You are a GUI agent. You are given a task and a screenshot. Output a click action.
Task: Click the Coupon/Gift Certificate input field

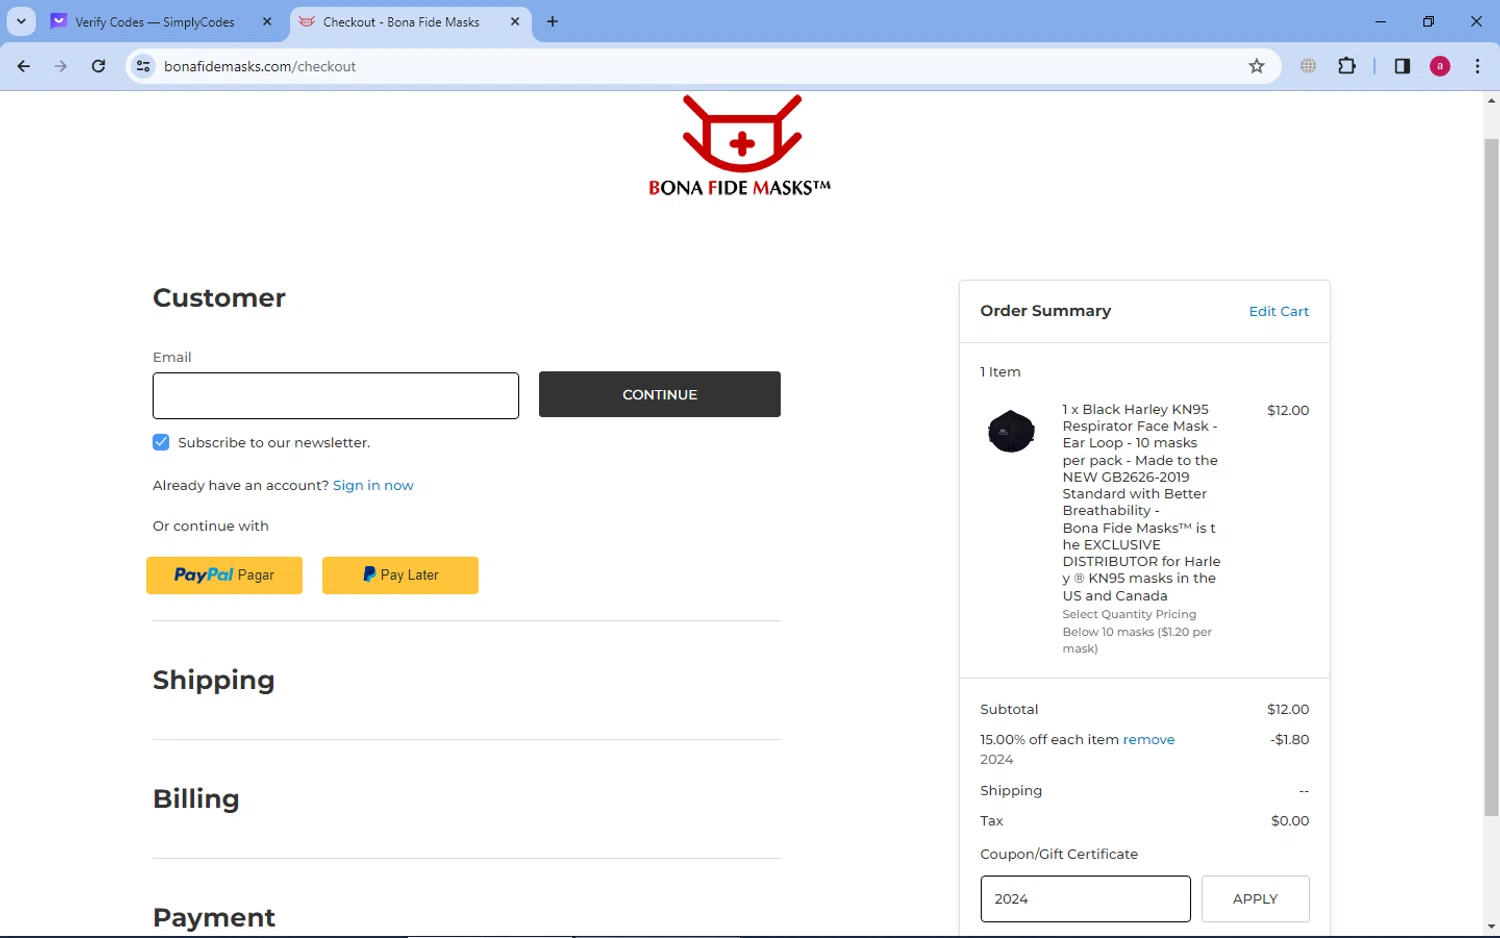1085,899
